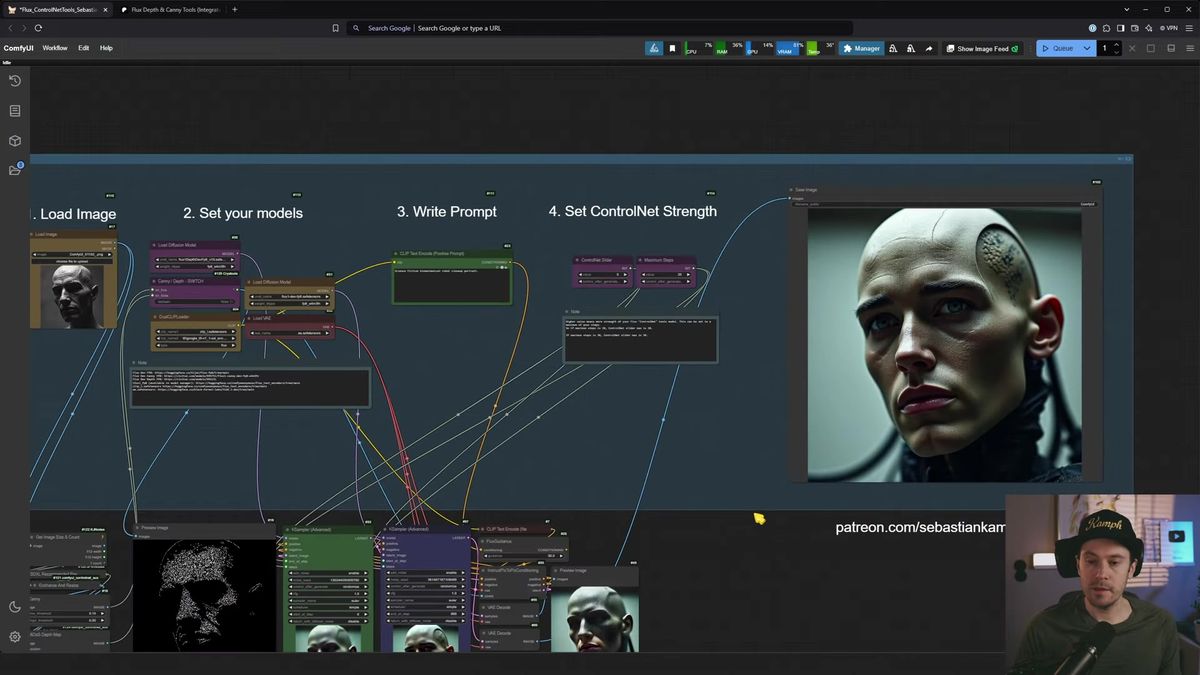
Task: Toggle dark theme moon icon
Action: tap(15, 607)
